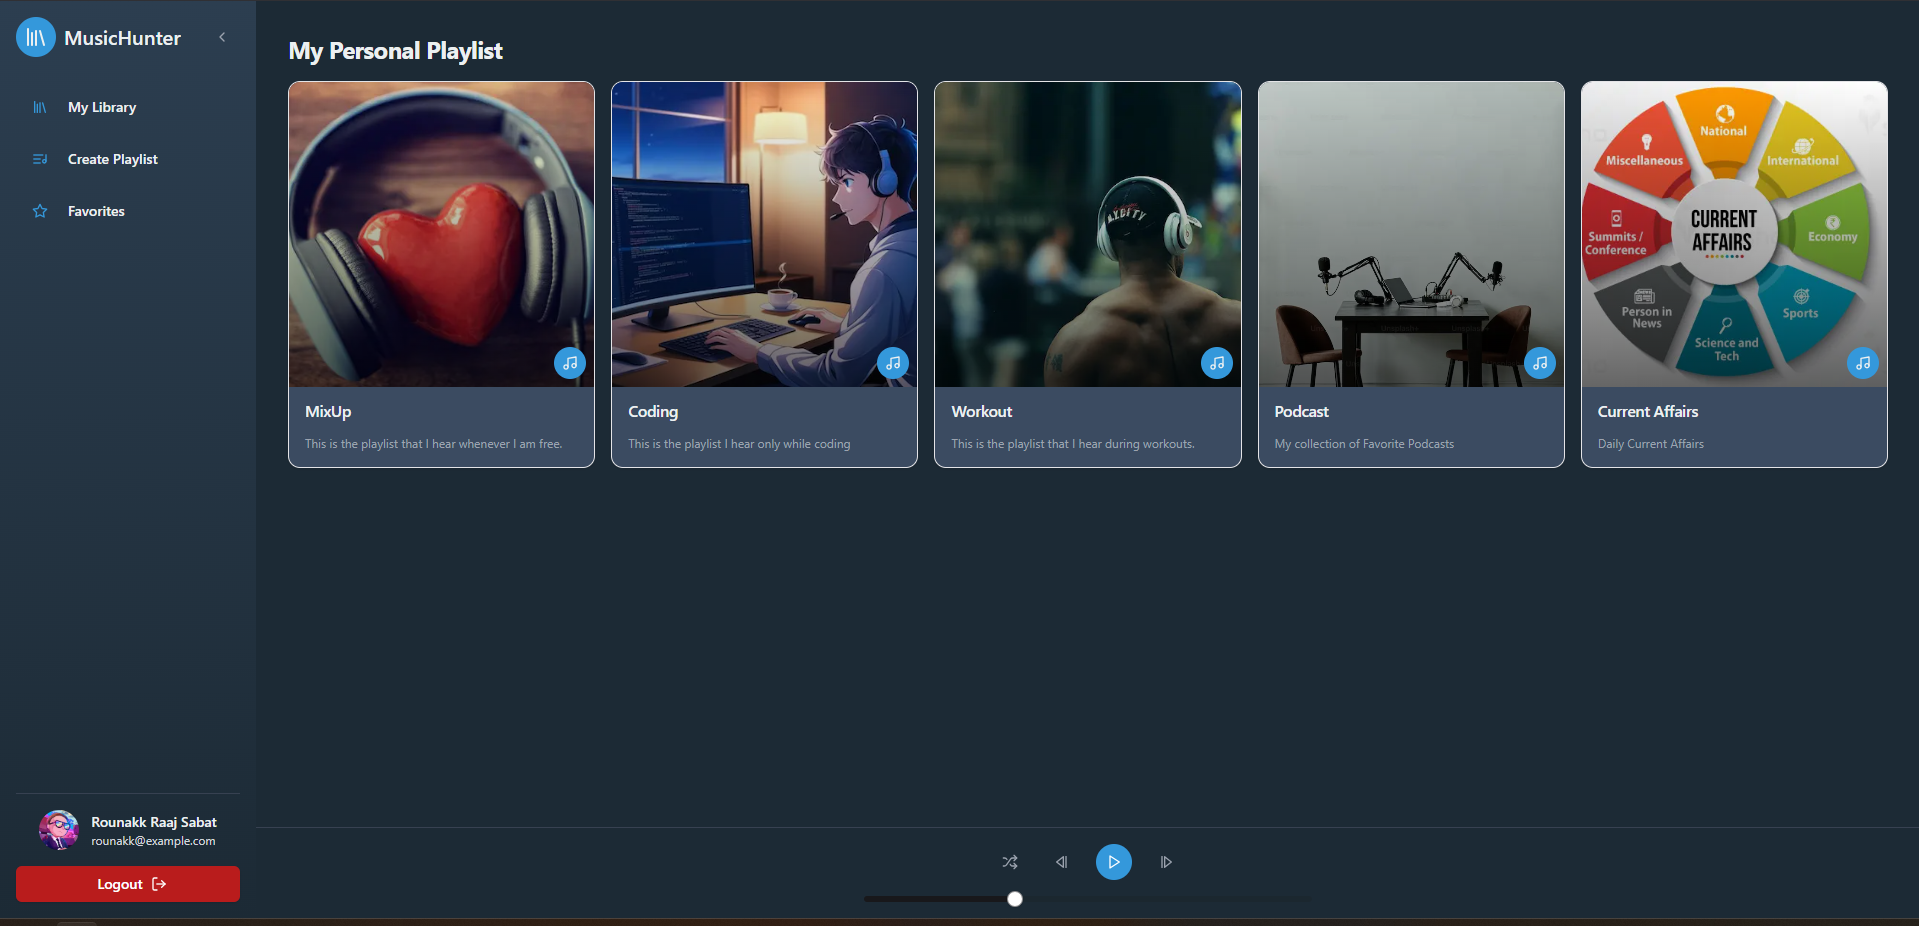Select Create Playlist in the sidebar
The image size is (1919, 926).
112,159
